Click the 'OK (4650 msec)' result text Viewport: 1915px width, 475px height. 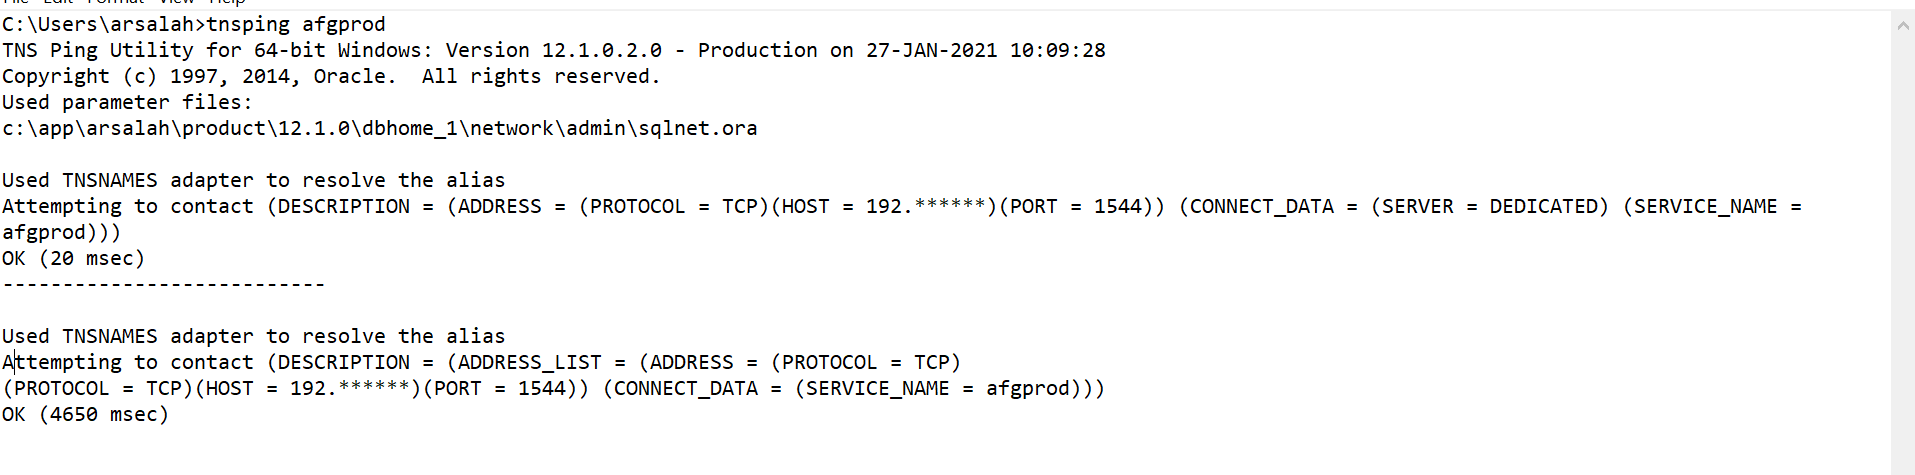tap(85, 414)
